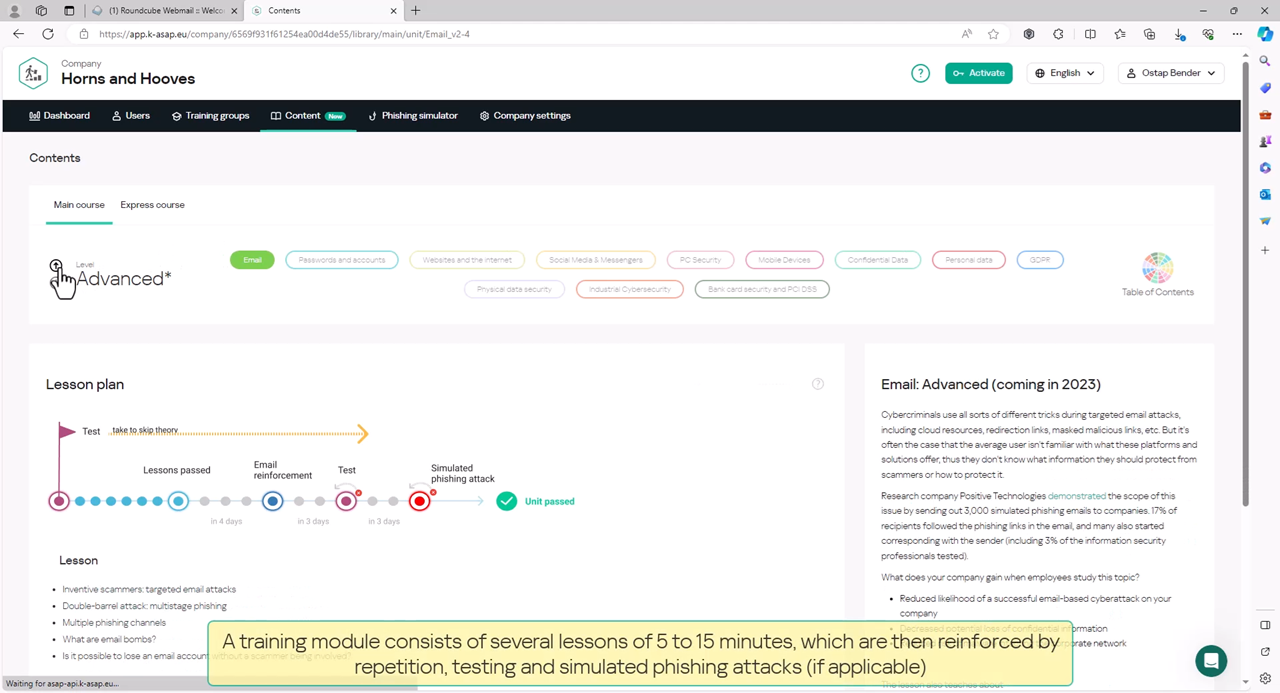Switch to the Express course tab

click(x=152, y=205)
